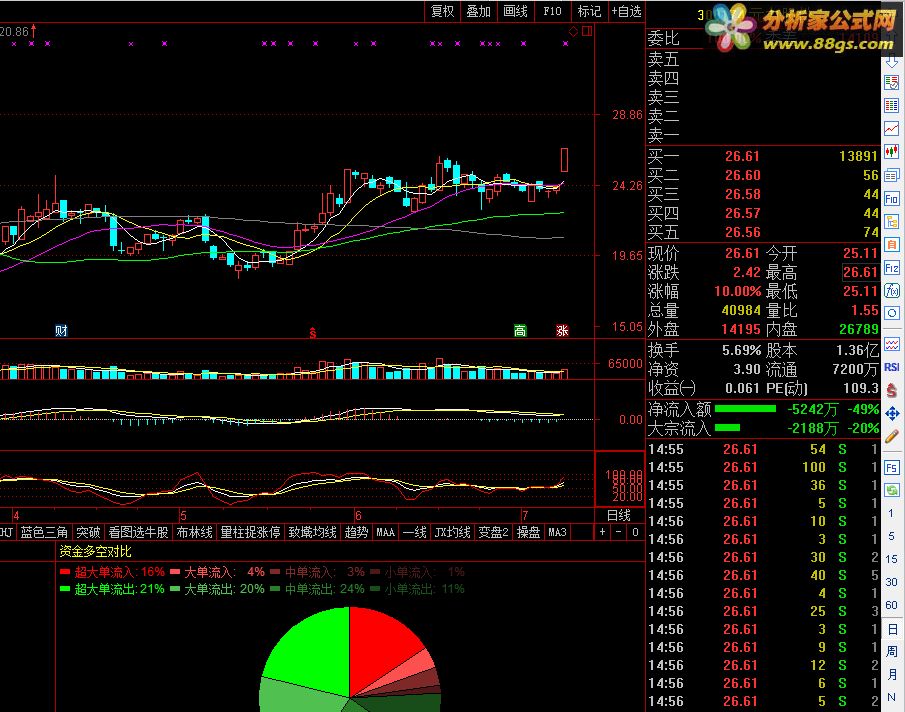The width and height of the screenshot is (905, 712).
Task: Select the 蓝色三角 indicator tab
Action: coord(44,532)
